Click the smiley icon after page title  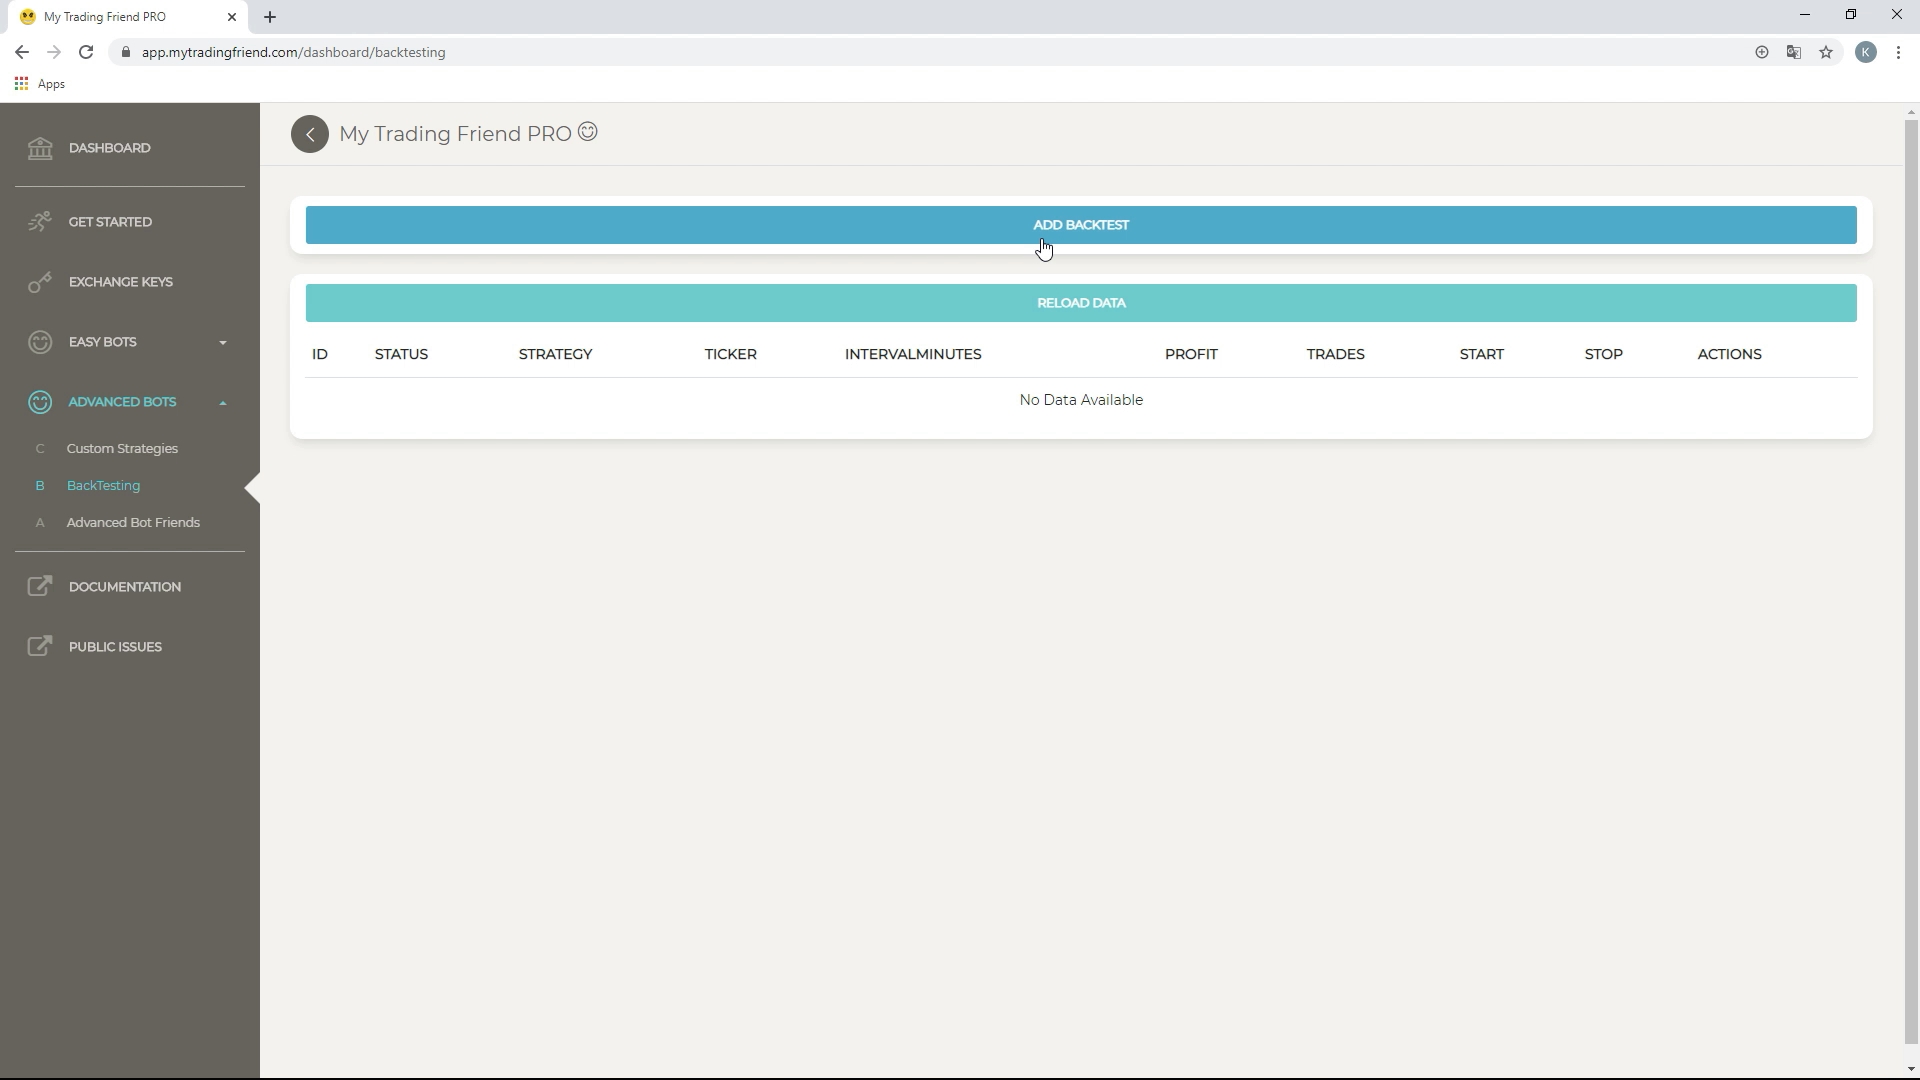588,132
